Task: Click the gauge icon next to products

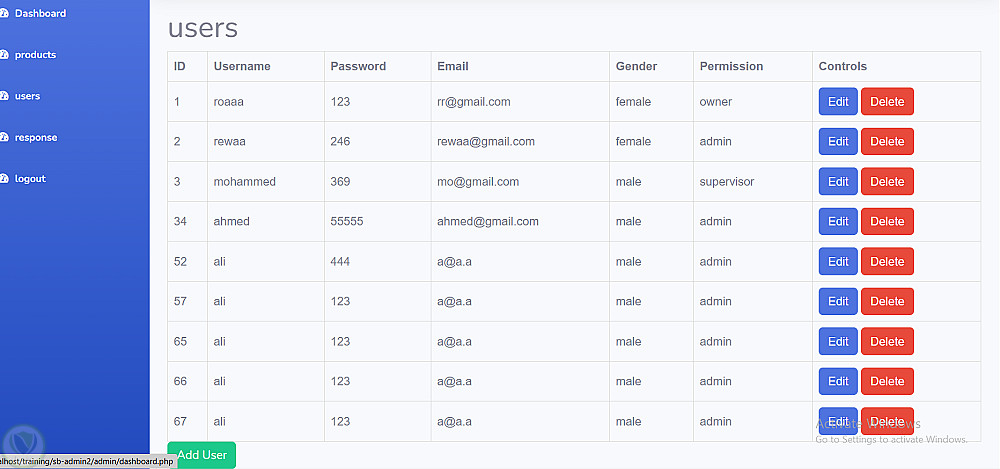Action: click(4, 55)
